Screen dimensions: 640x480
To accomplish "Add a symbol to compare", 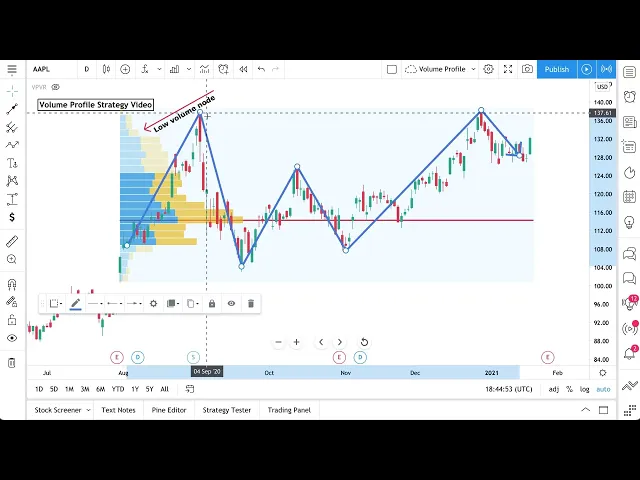I will 125,69.
